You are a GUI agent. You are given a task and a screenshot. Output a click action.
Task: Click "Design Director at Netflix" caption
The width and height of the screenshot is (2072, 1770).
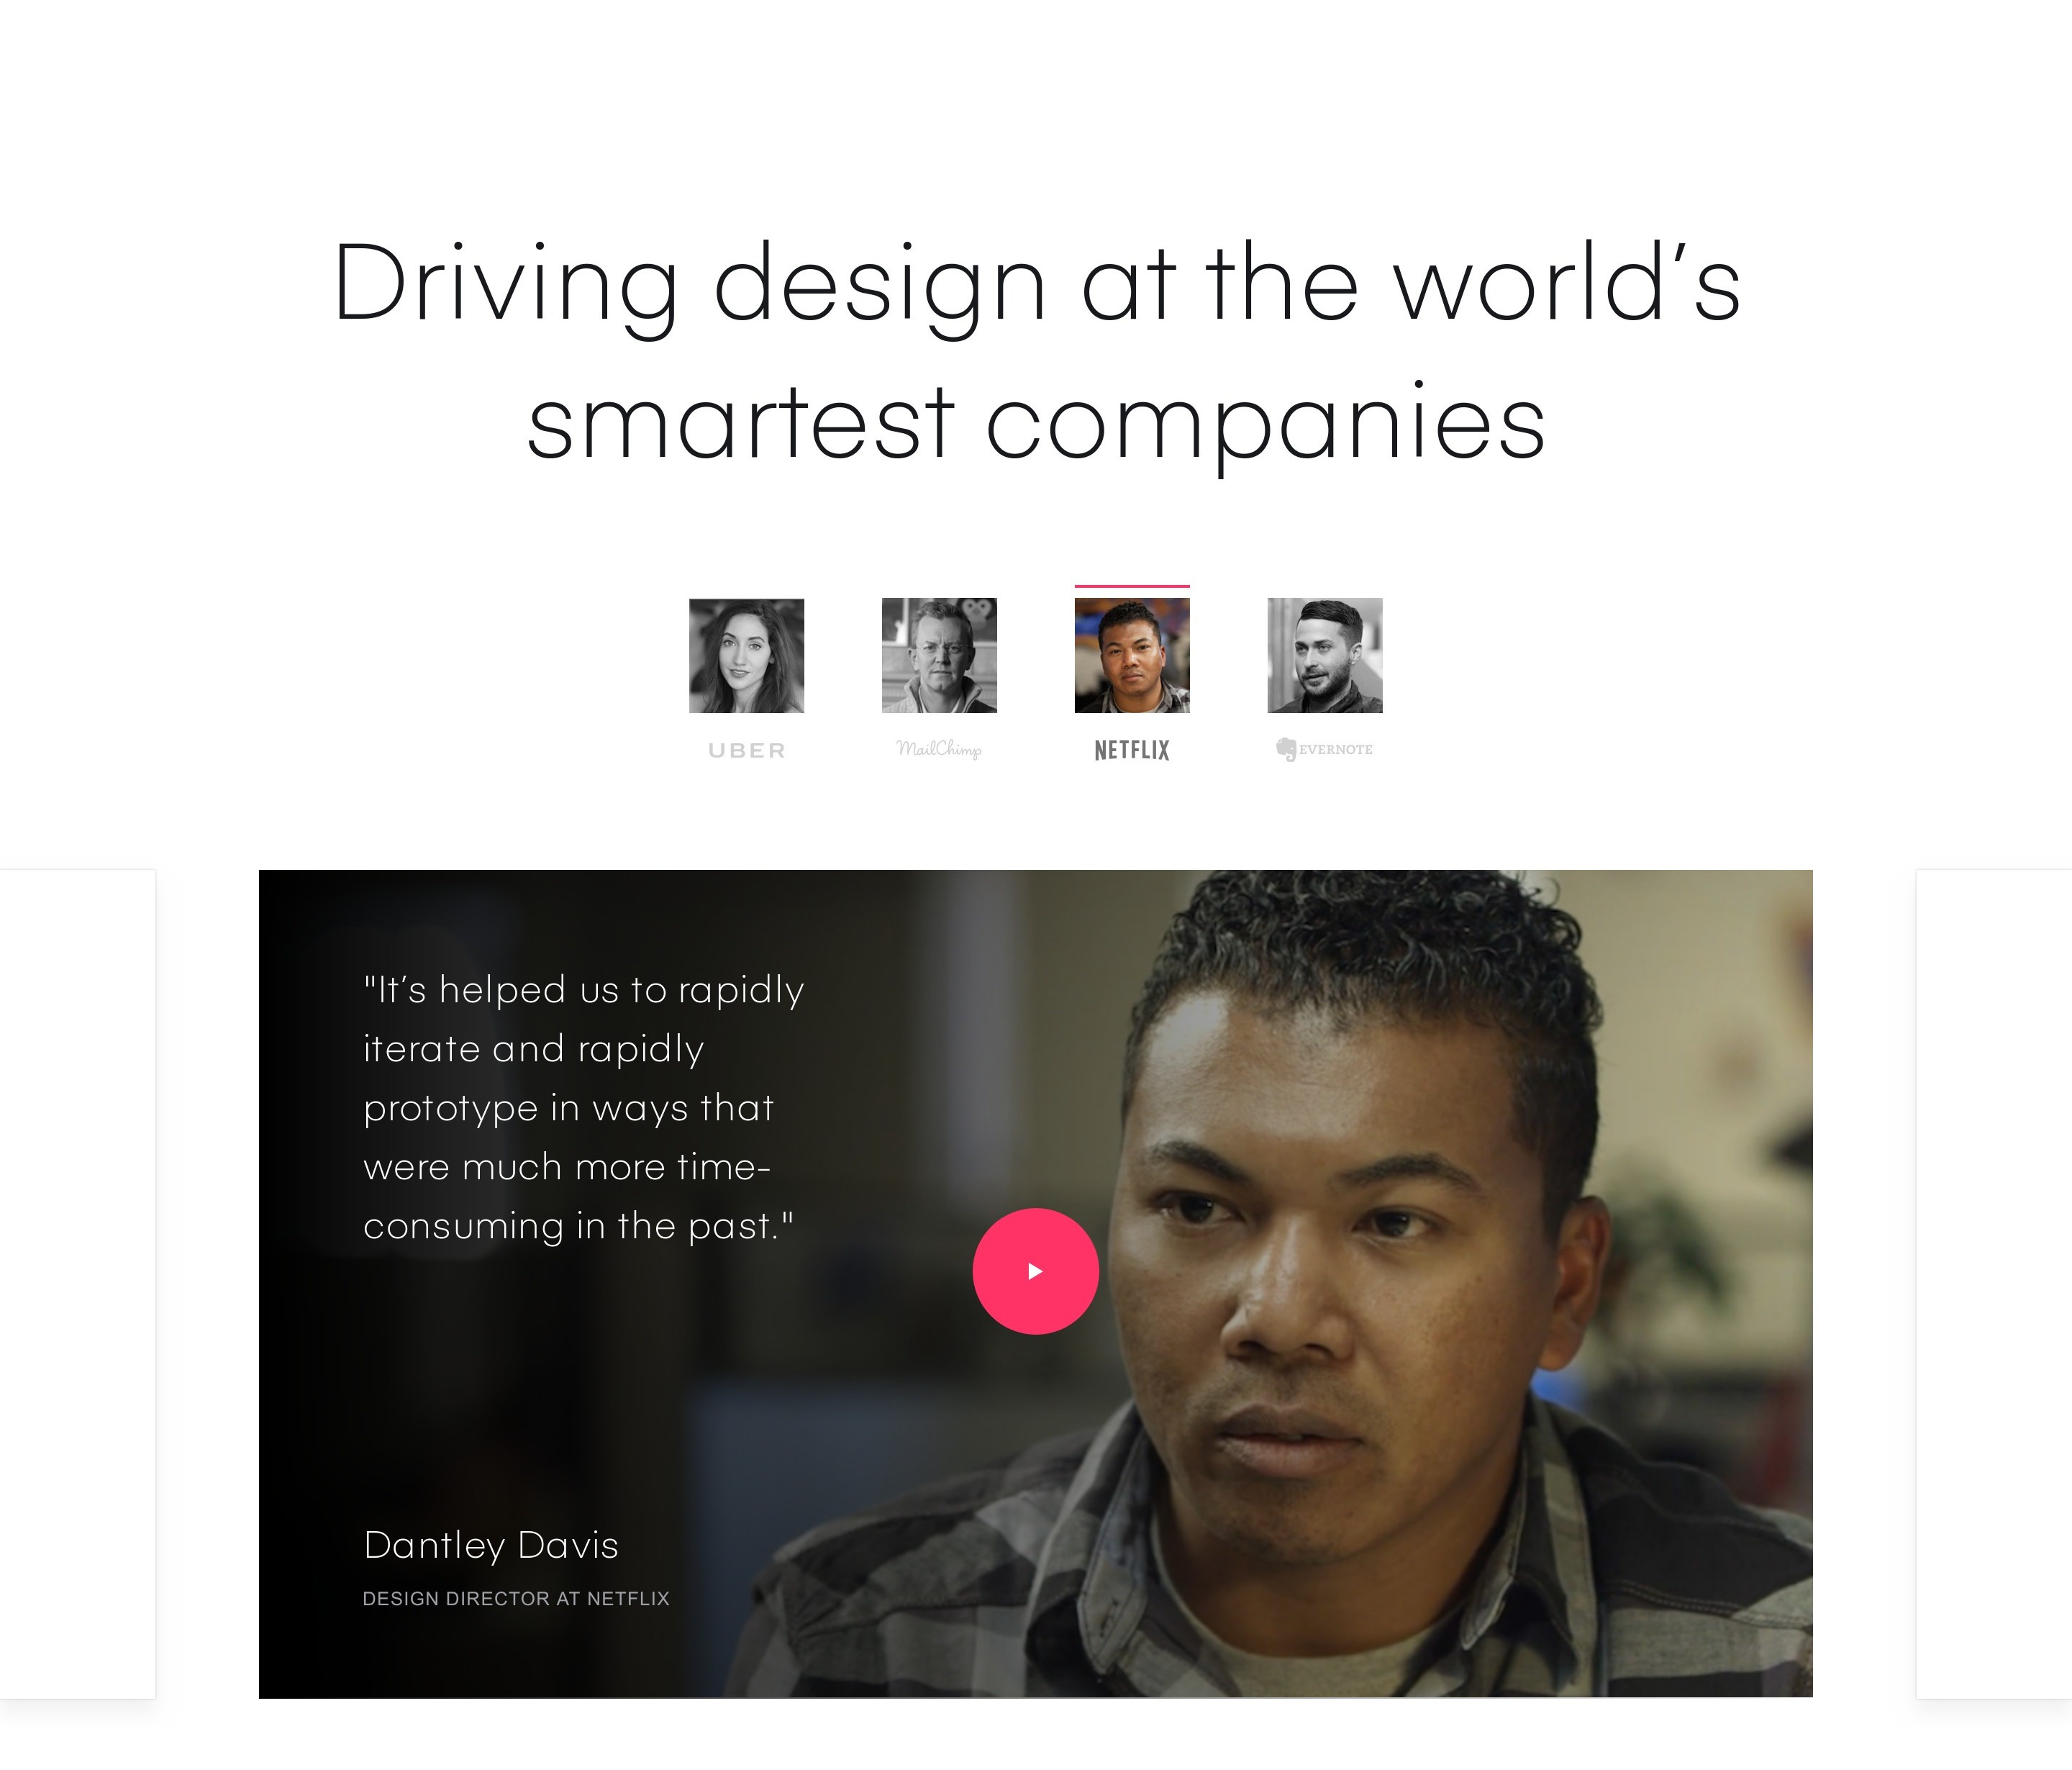[x=516, y=1599]
